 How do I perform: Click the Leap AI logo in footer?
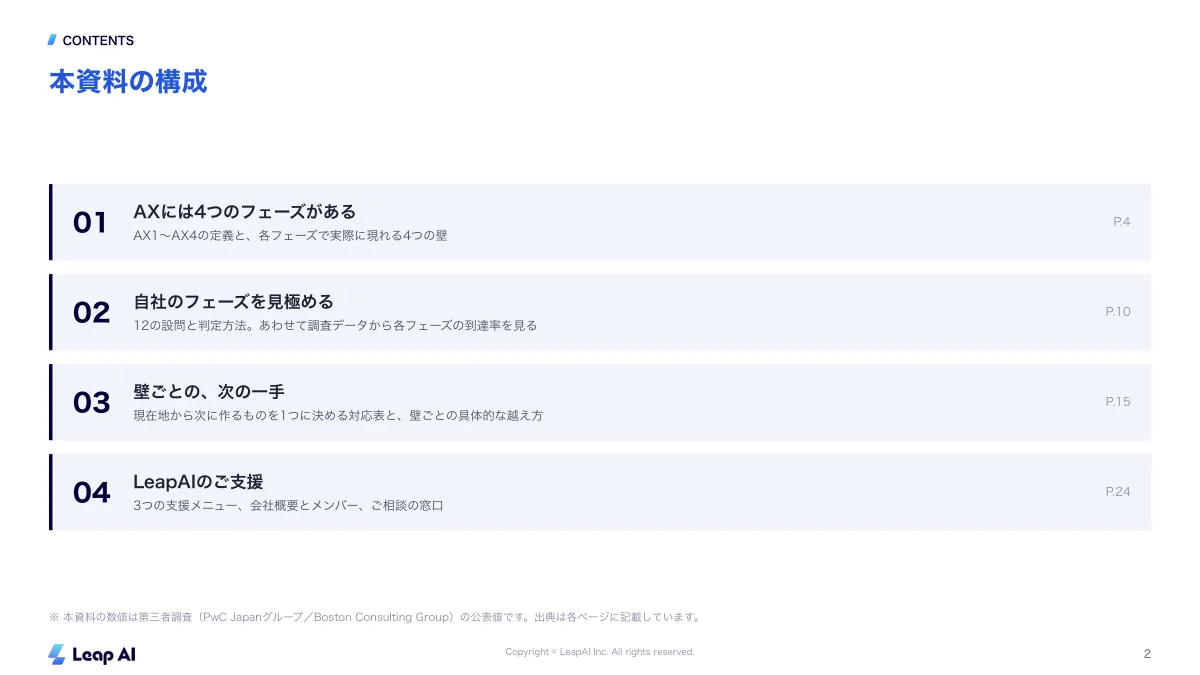pos(92,654)
